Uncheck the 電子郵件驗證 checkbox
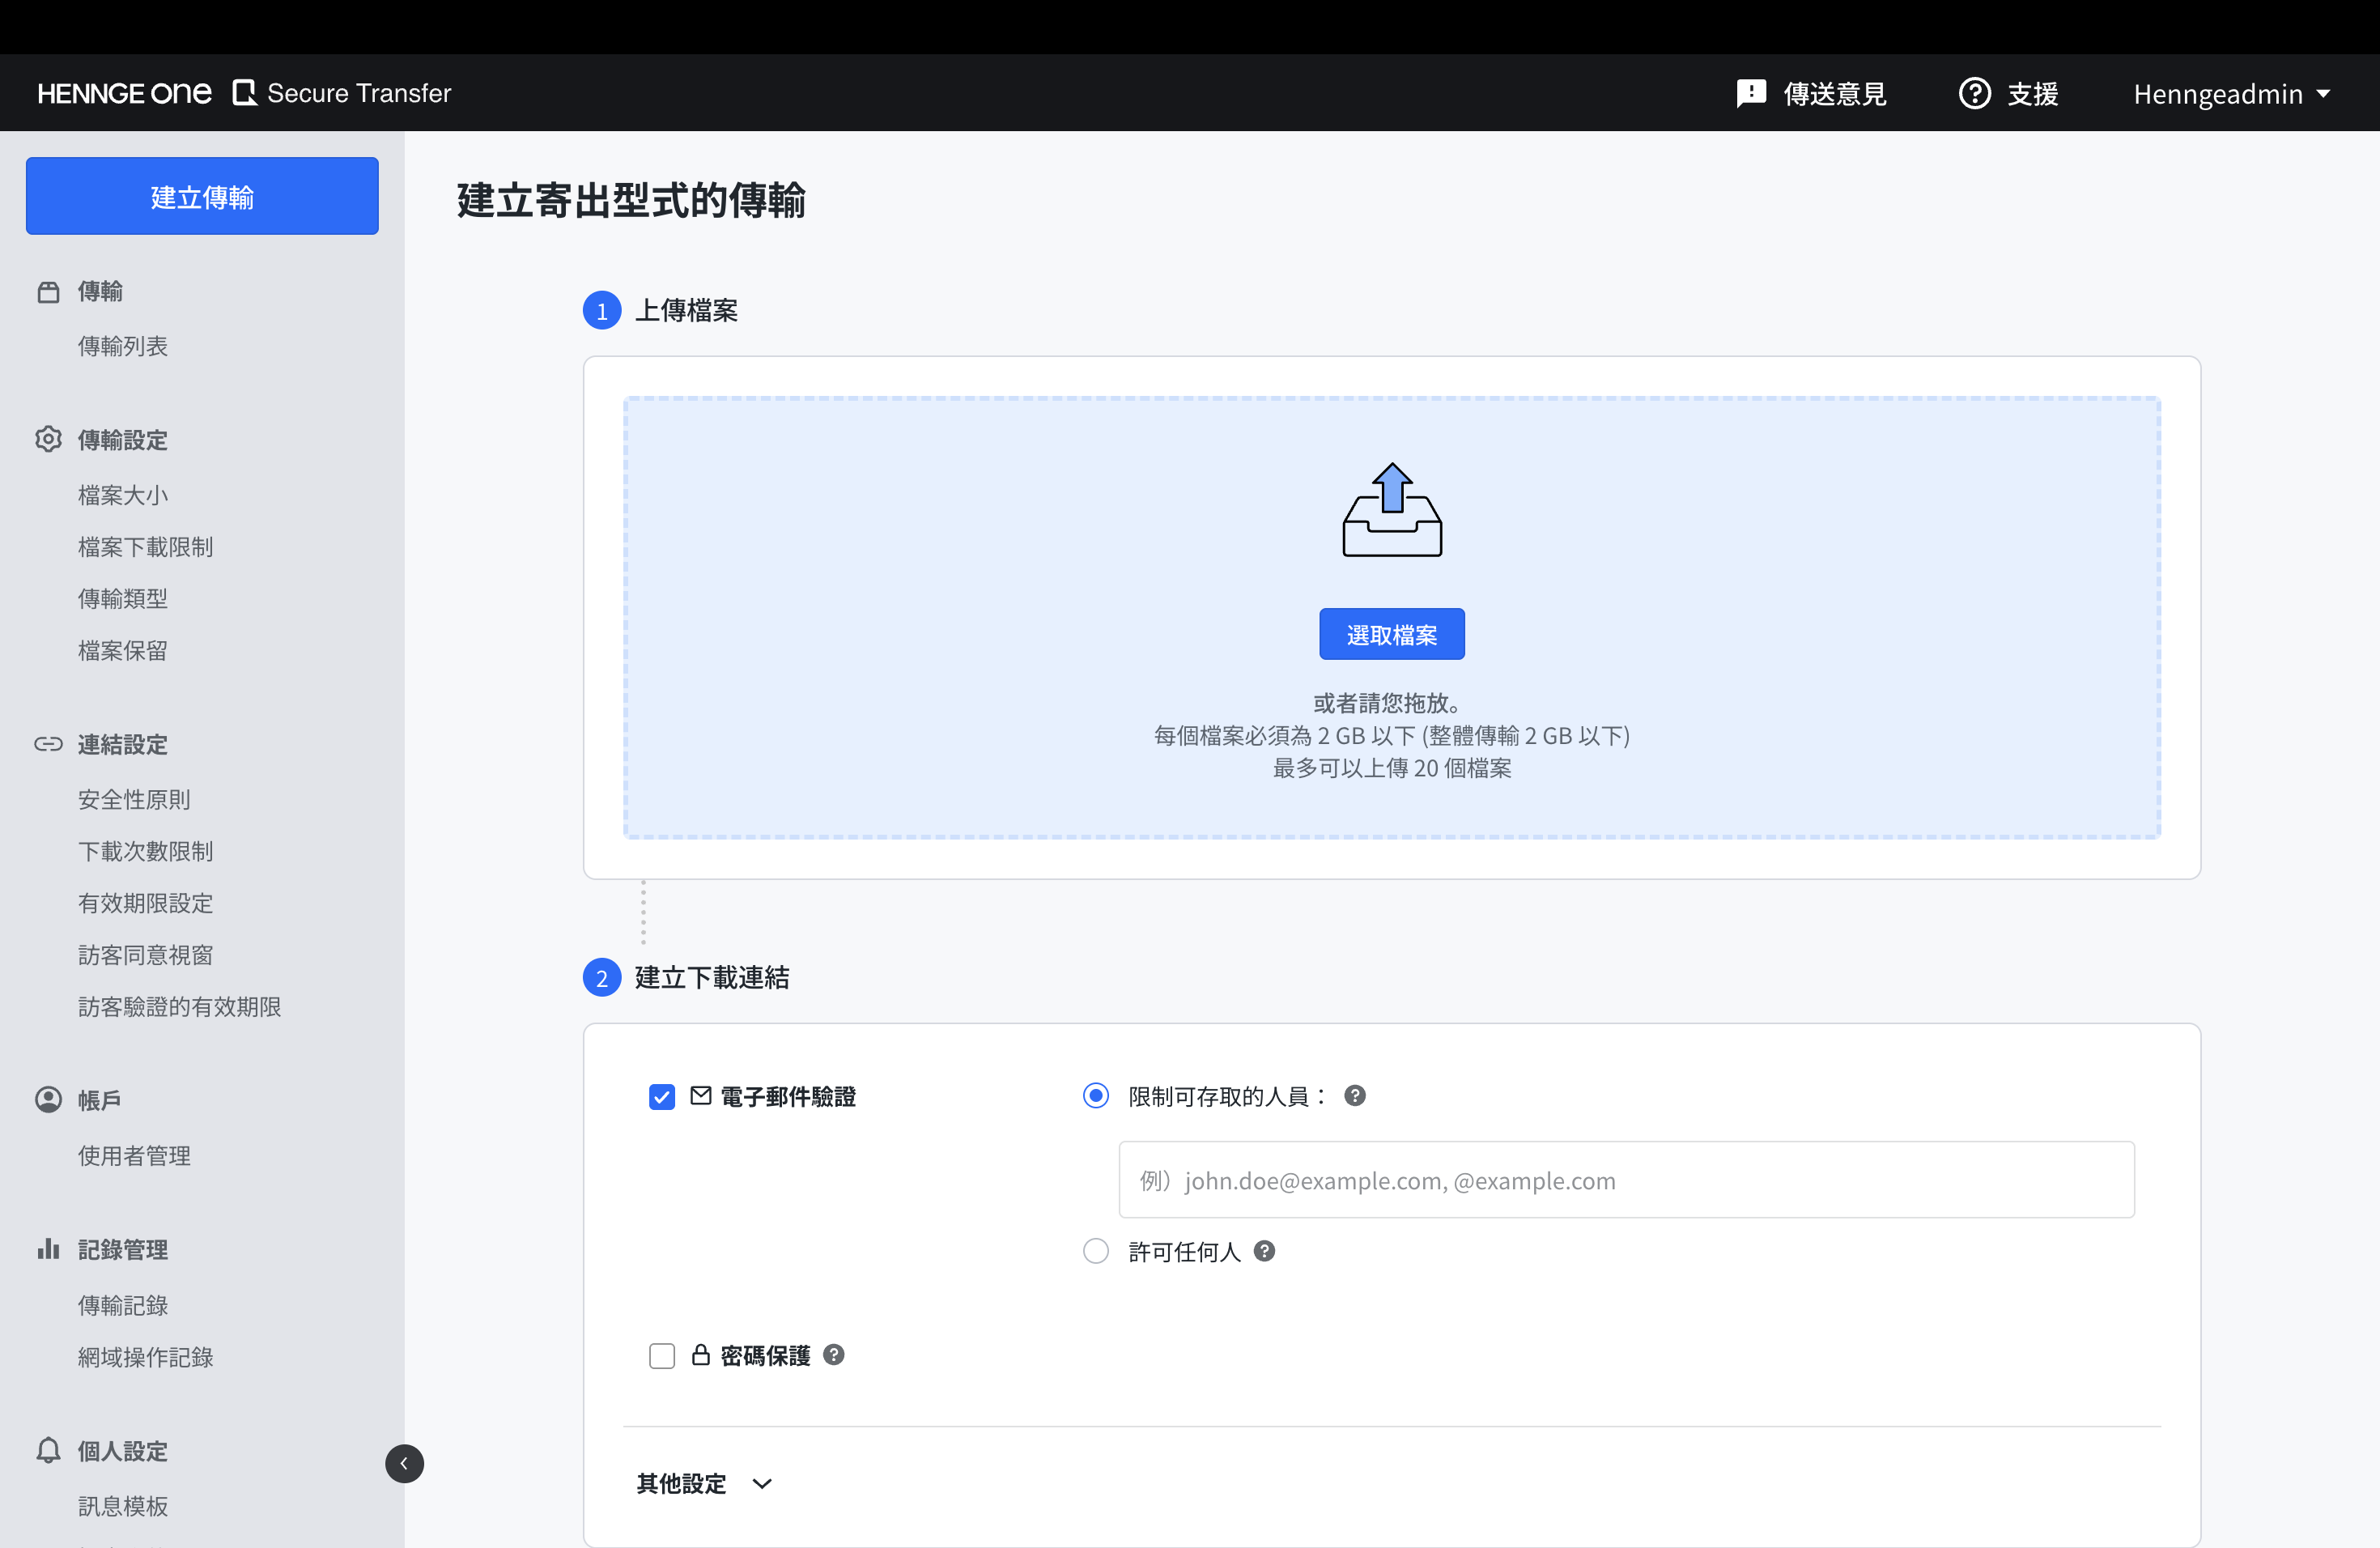 pyautogui.click(x=661, y=1096)
